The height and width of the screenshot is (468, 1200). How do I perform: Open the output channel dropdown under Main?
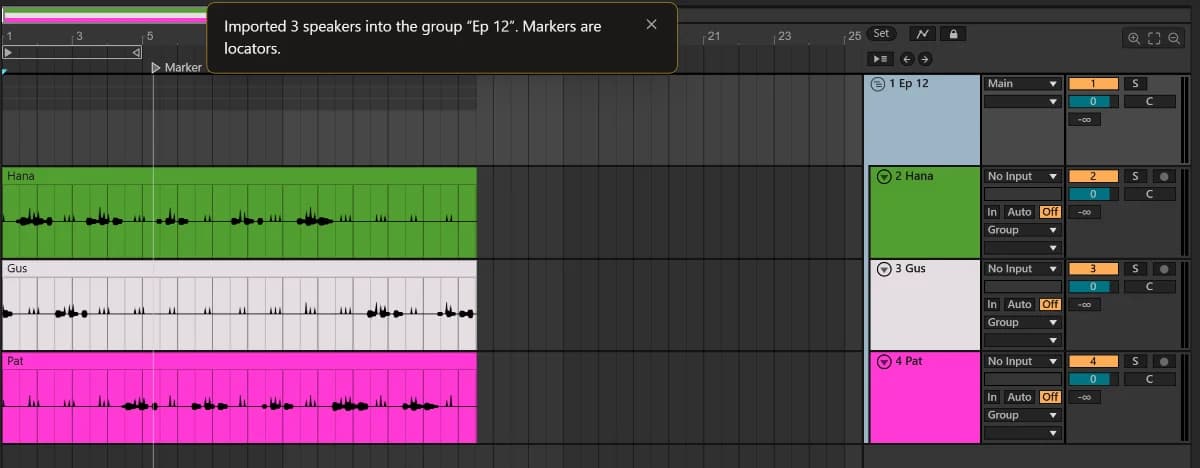(1022, 101)
